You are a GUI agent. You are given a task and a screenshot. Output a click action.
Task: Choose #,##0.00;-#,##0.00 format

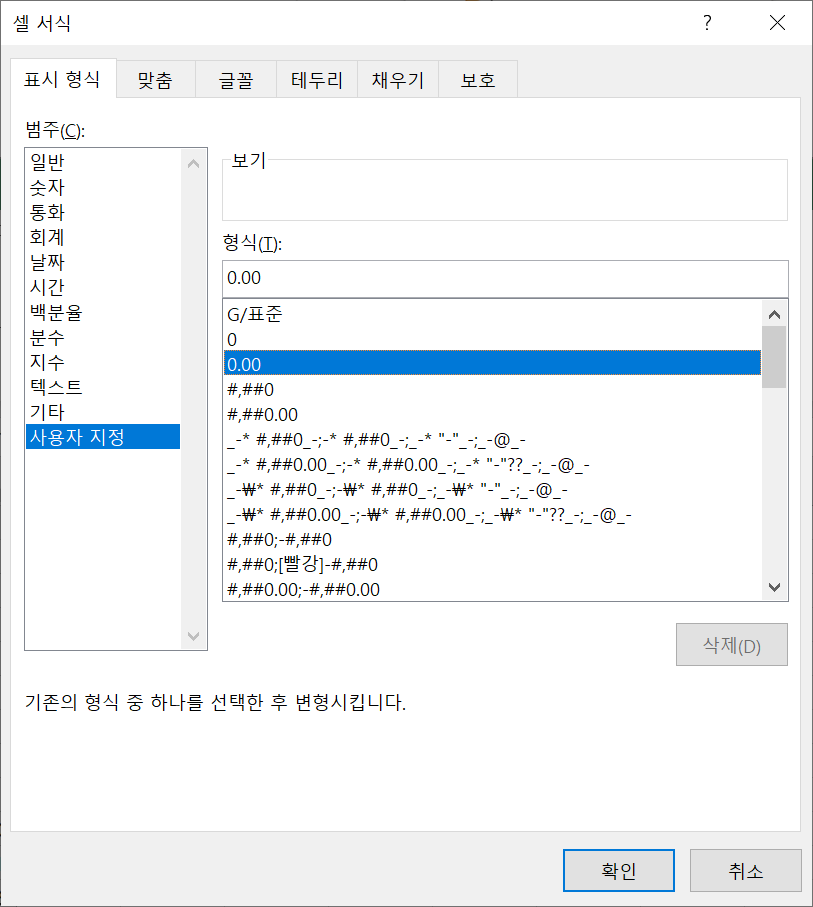point(492,589)
